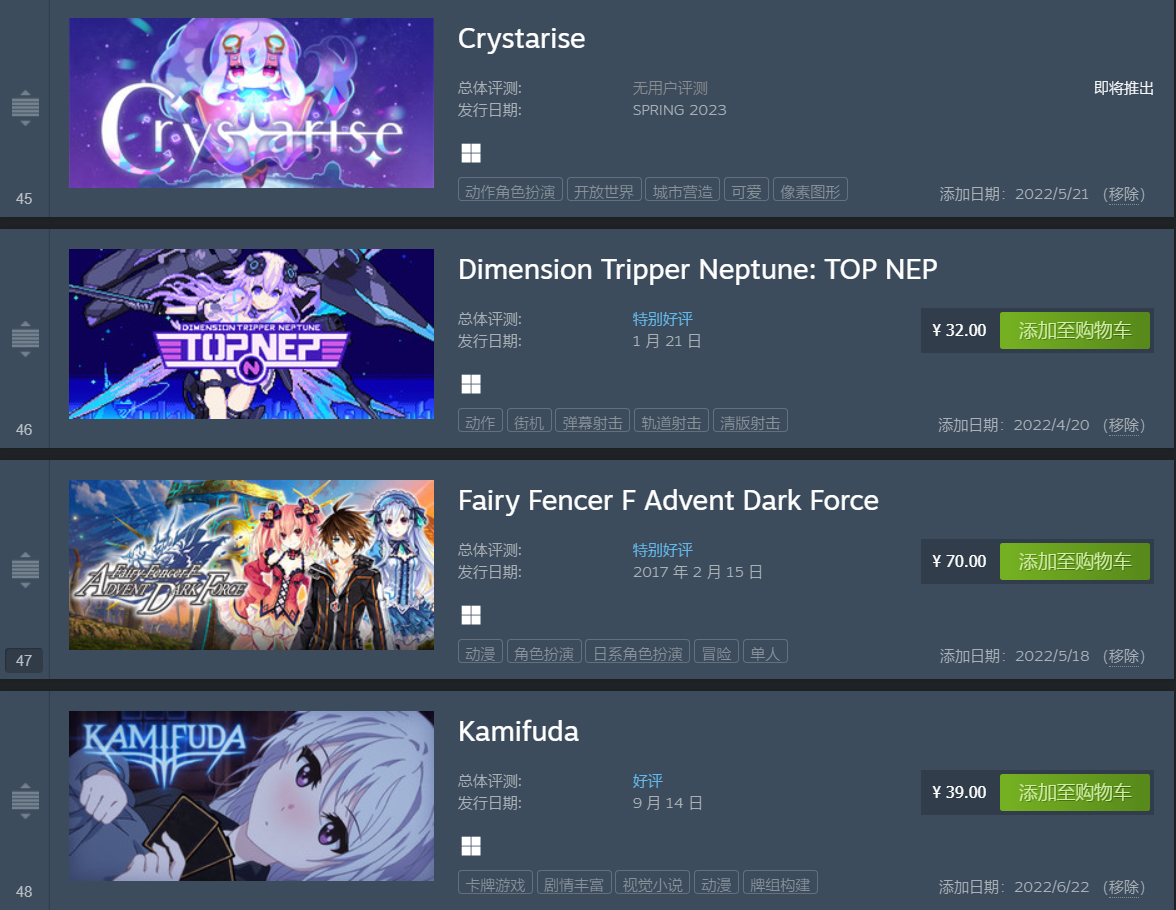
Task: Edit the rank number field showing 47
Action: (x=24, y=660)
